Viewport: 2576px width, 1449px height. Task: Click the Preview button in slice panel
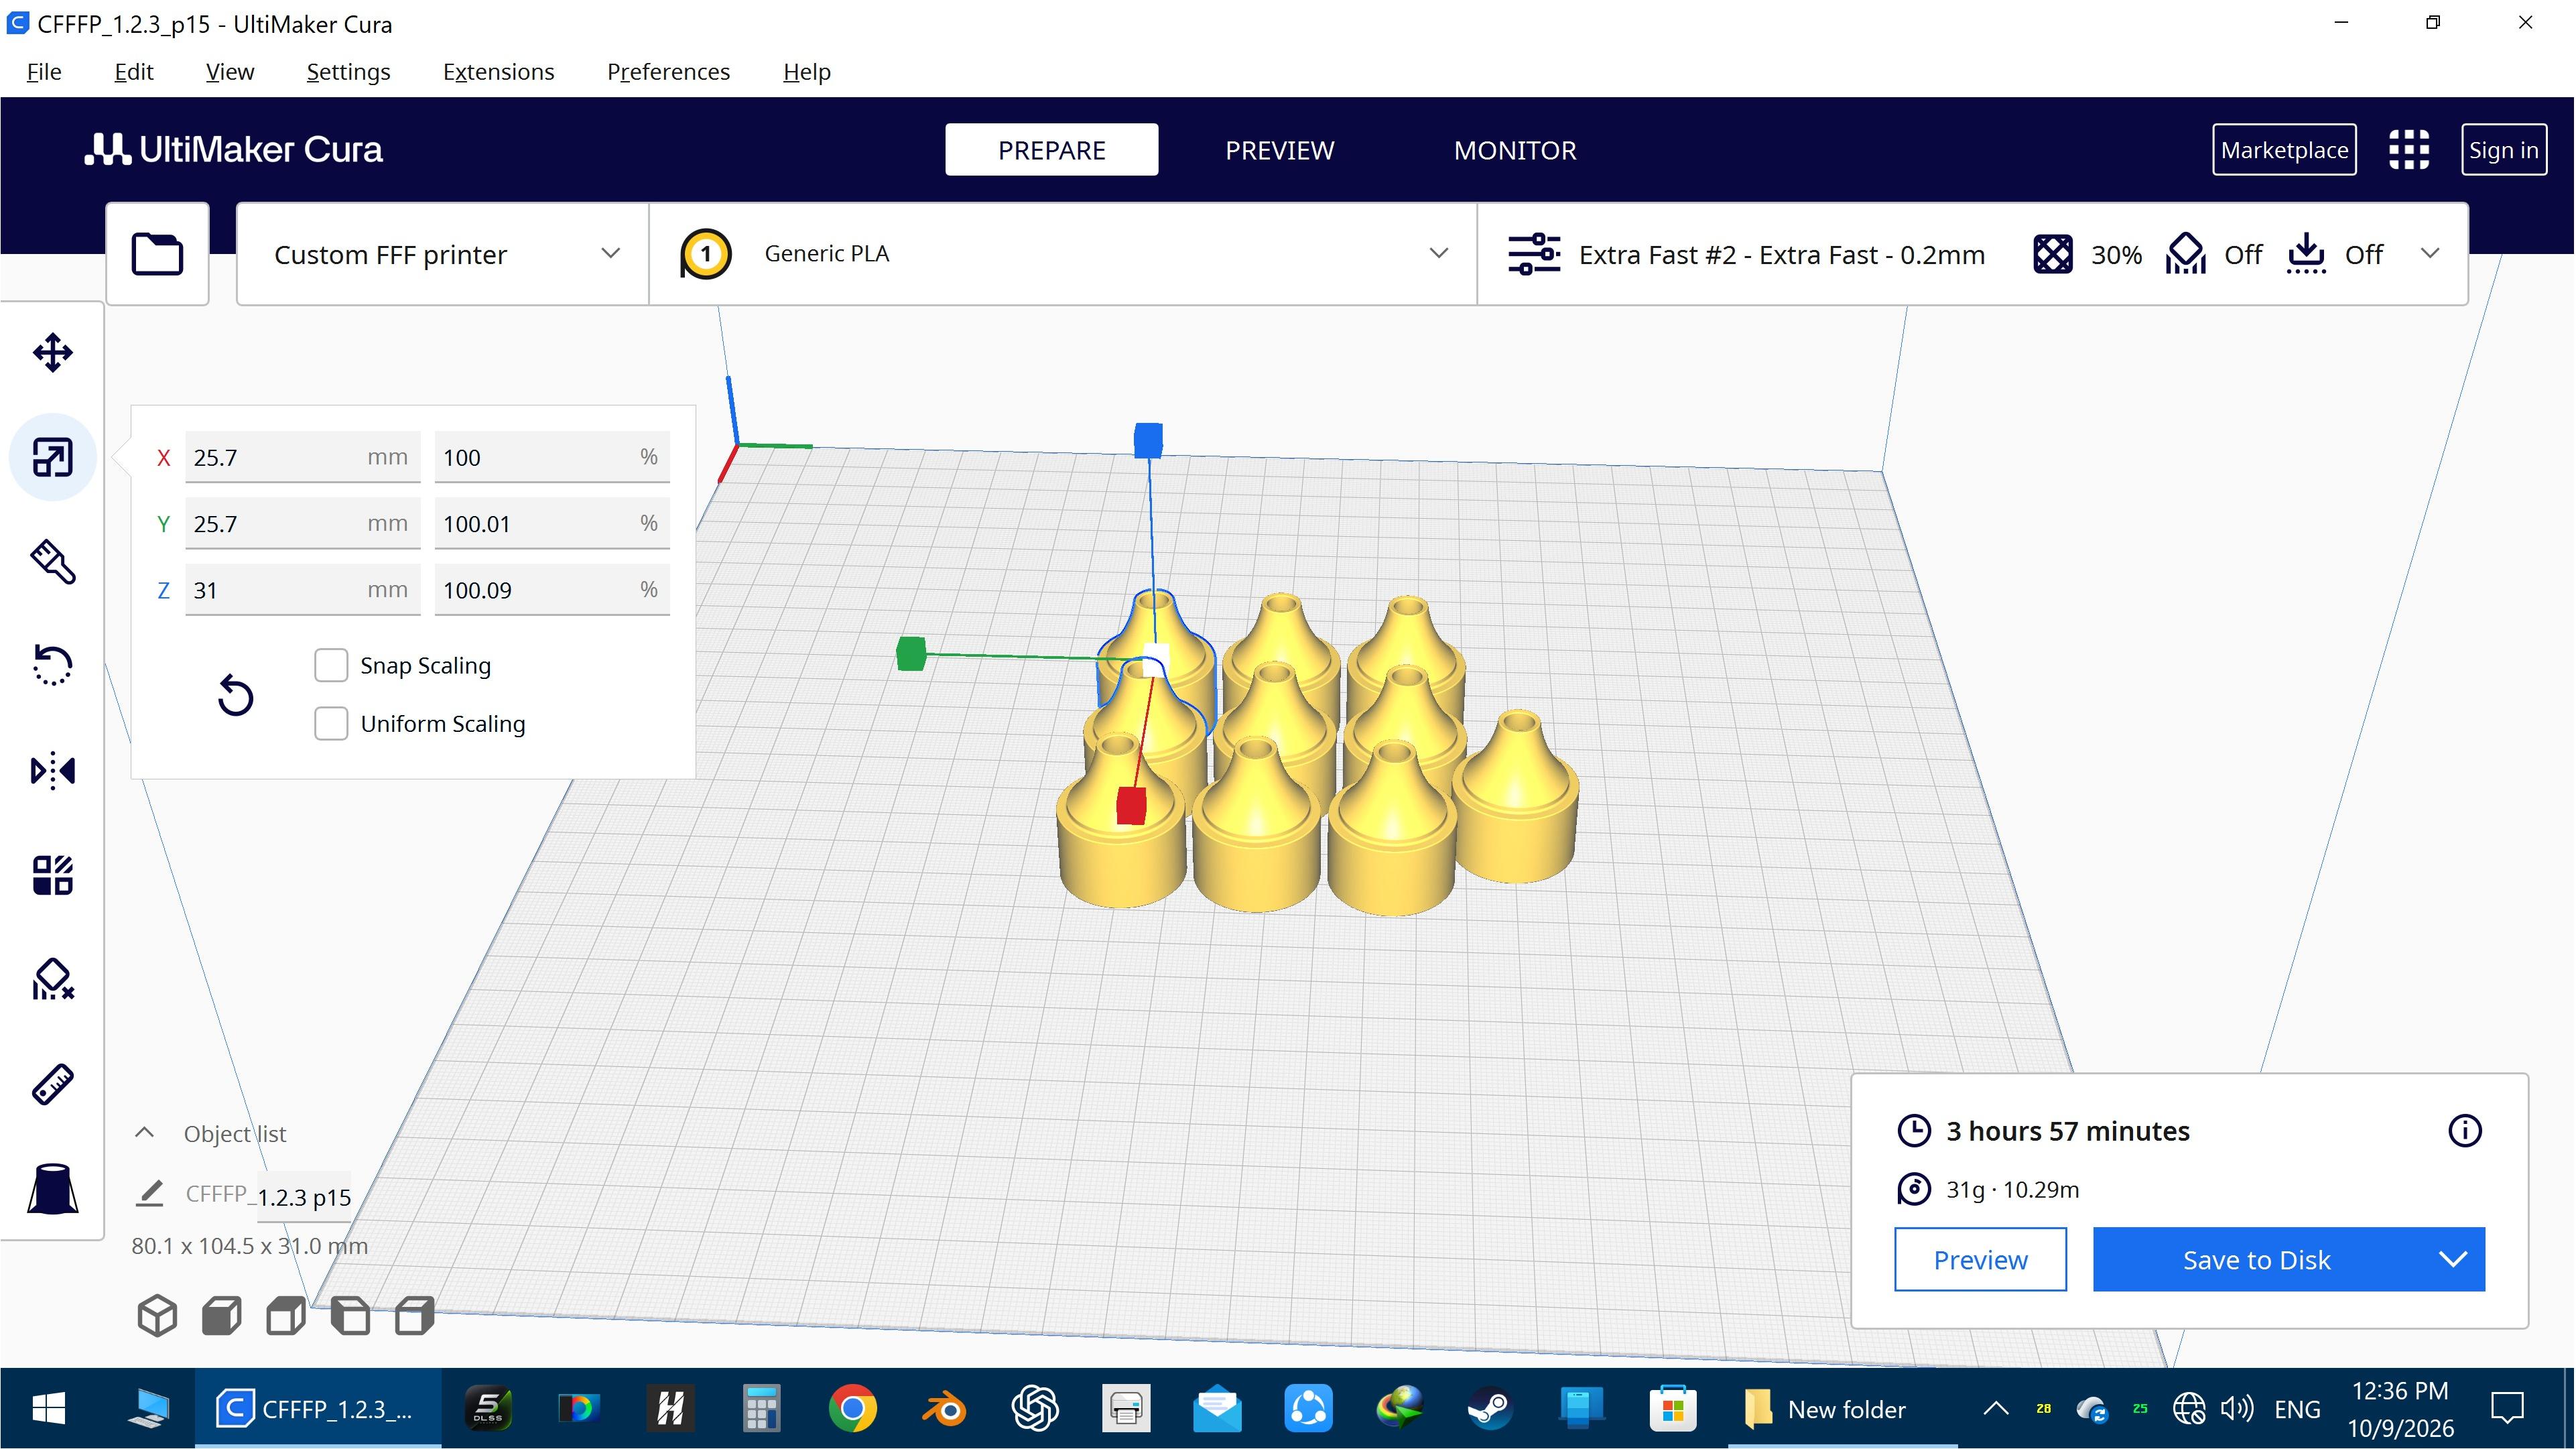[x=1980, y=1259]
